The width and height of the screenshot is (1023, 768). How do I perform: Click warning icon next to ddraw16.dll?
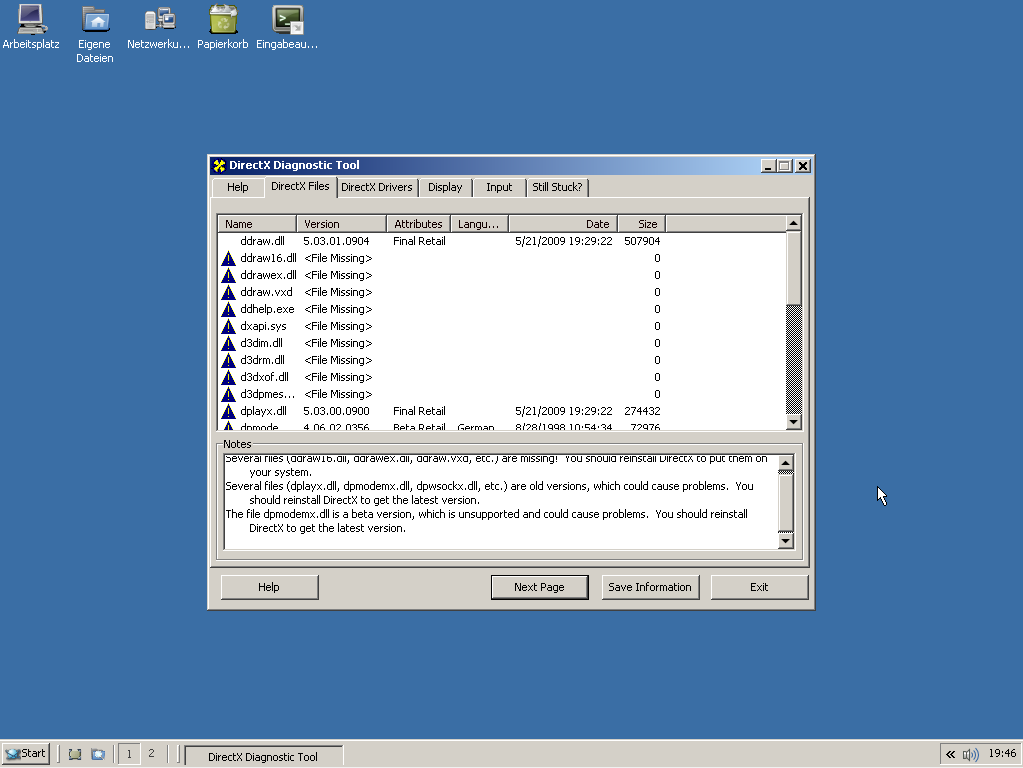[x=228, y=259]
